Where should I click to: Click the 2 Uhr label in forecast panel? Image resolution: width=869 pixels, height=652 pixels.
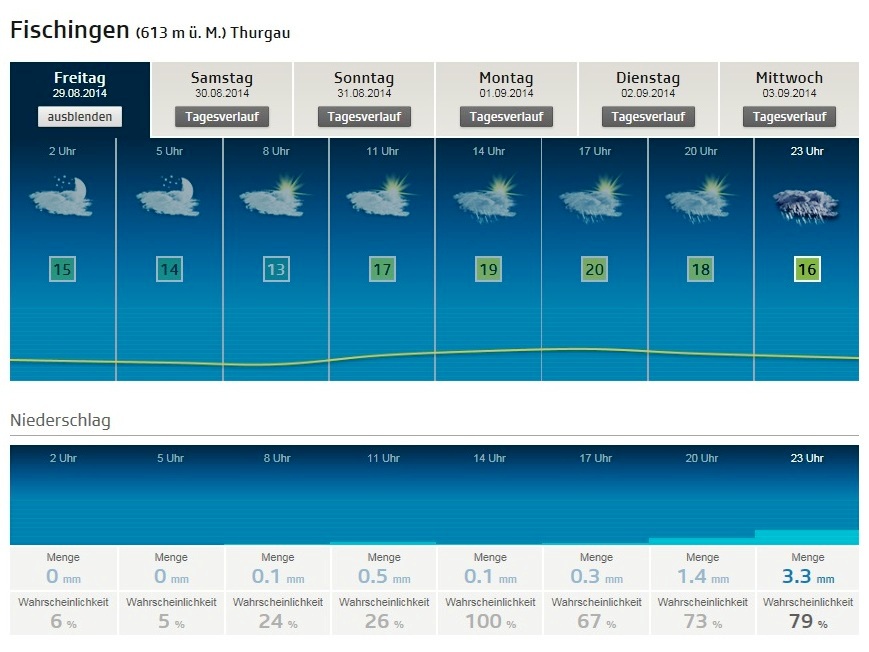pos(62,151)
